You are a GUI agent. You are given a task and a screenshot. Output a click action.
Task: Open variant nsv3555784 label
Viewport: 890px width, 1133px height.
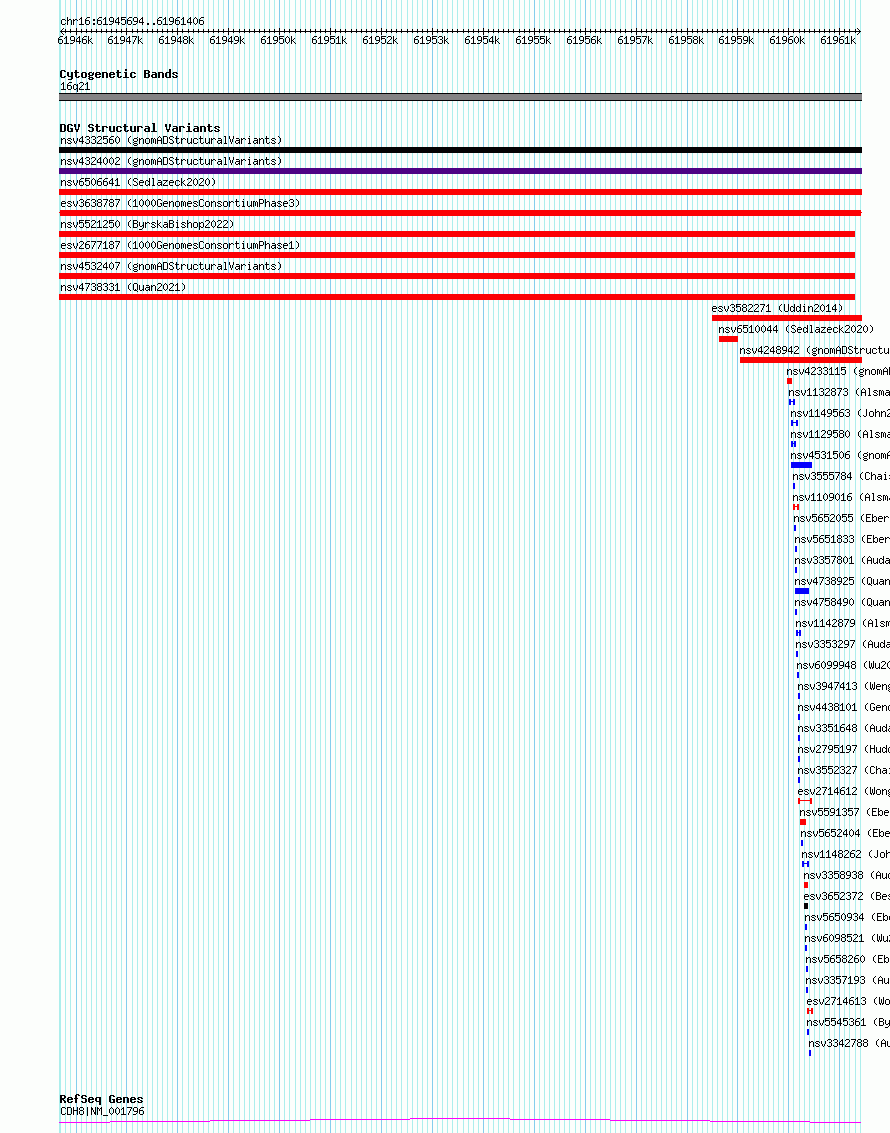coord(841,475)
